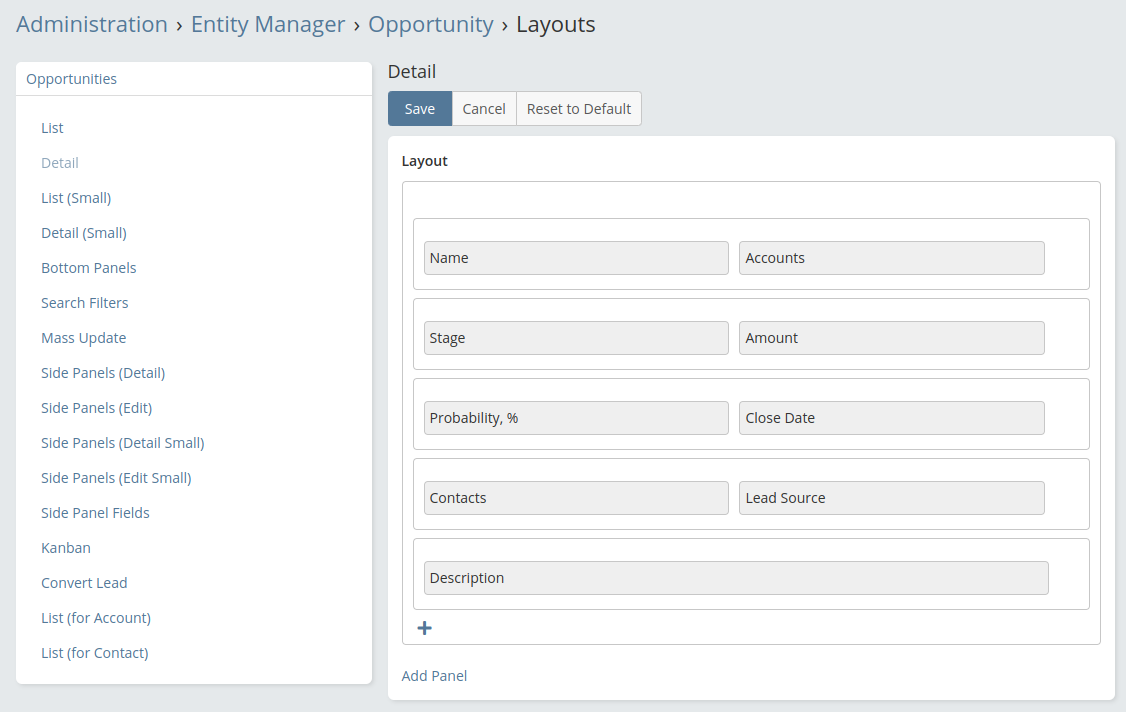Click the Probability, % field cell
This screenshot has width=1126, height=712.
click(x=576, y=418)
